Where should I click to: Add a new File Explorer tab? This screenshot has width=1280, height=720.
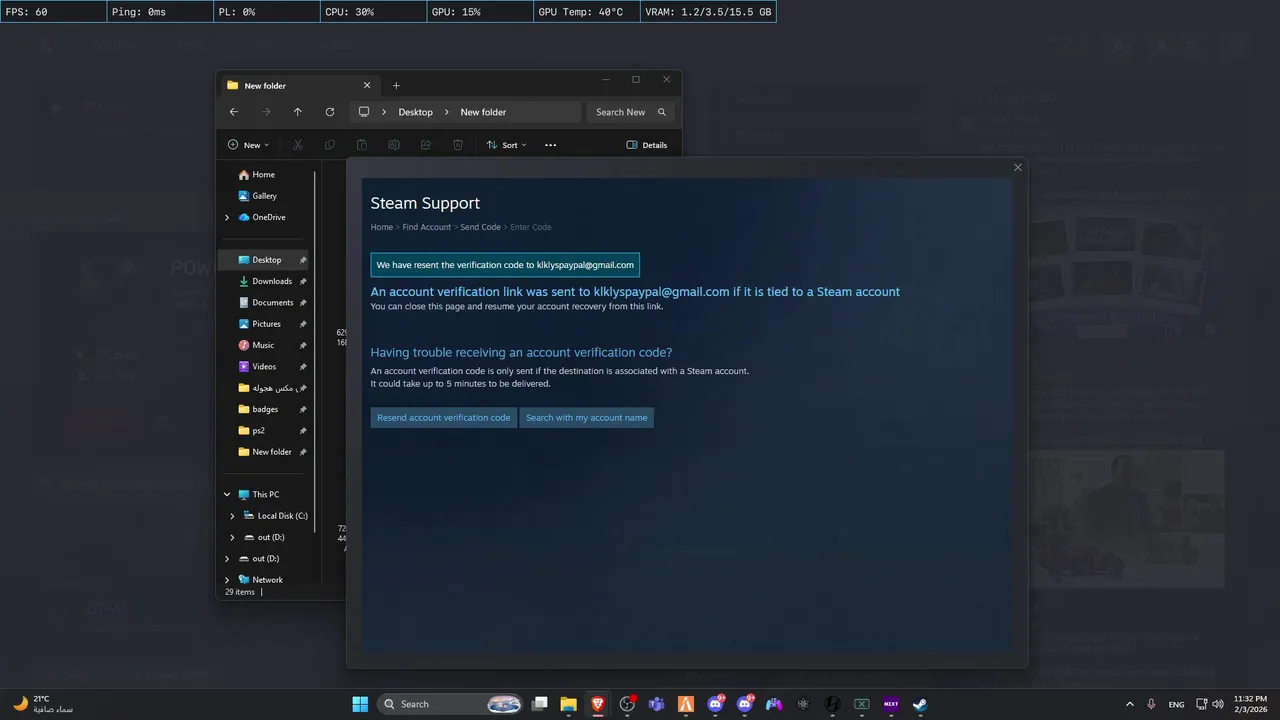click(x=396, y=86)
